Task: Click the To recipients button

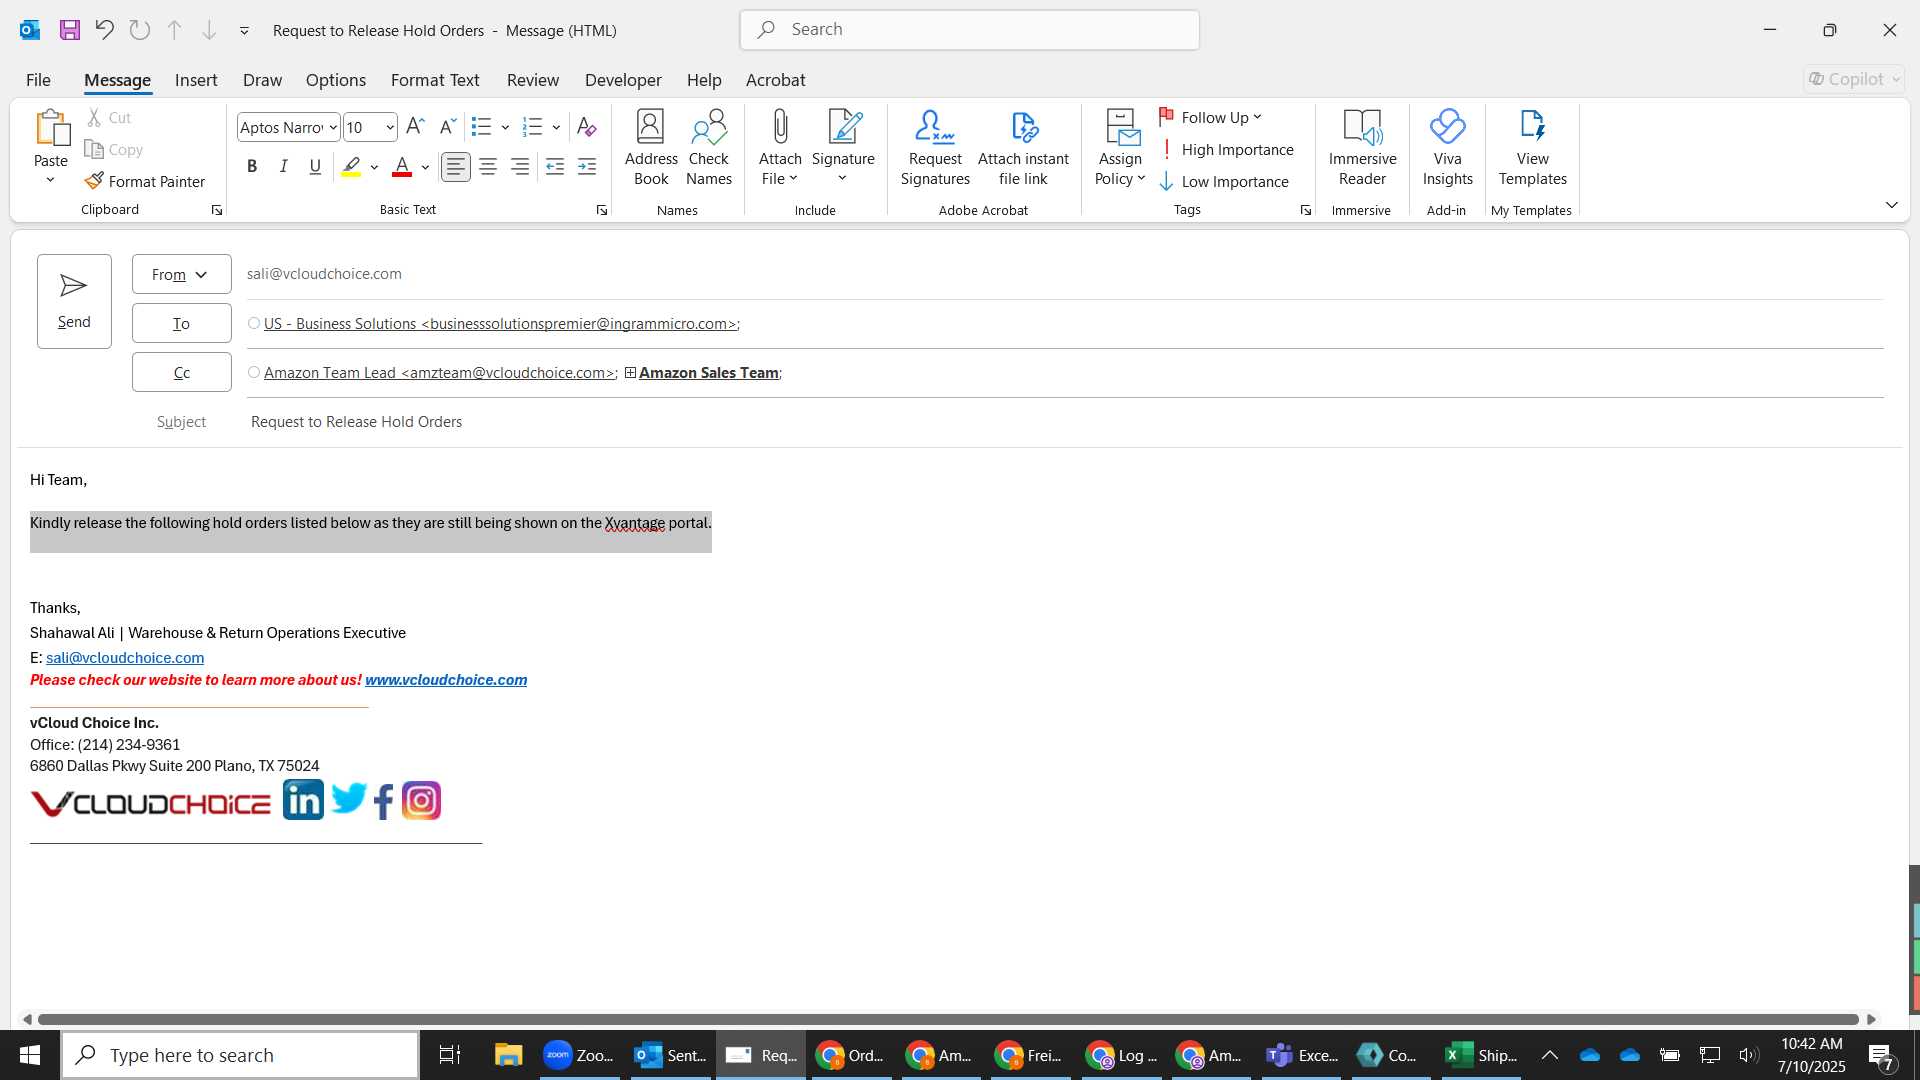Action: 181,323
